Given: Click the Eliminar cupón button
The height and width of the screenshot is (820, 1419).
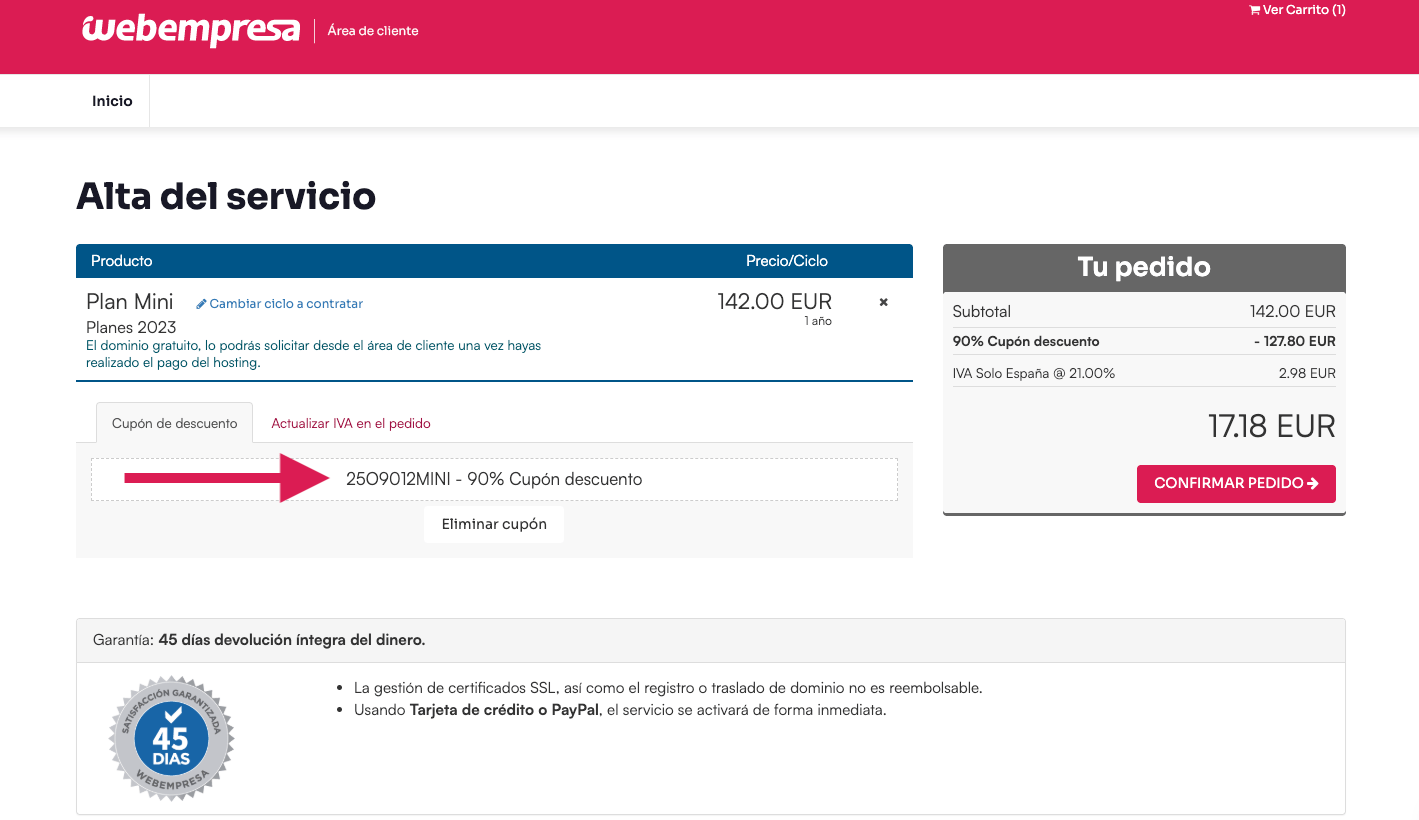Looking at the screenshot, I should 493,523.
